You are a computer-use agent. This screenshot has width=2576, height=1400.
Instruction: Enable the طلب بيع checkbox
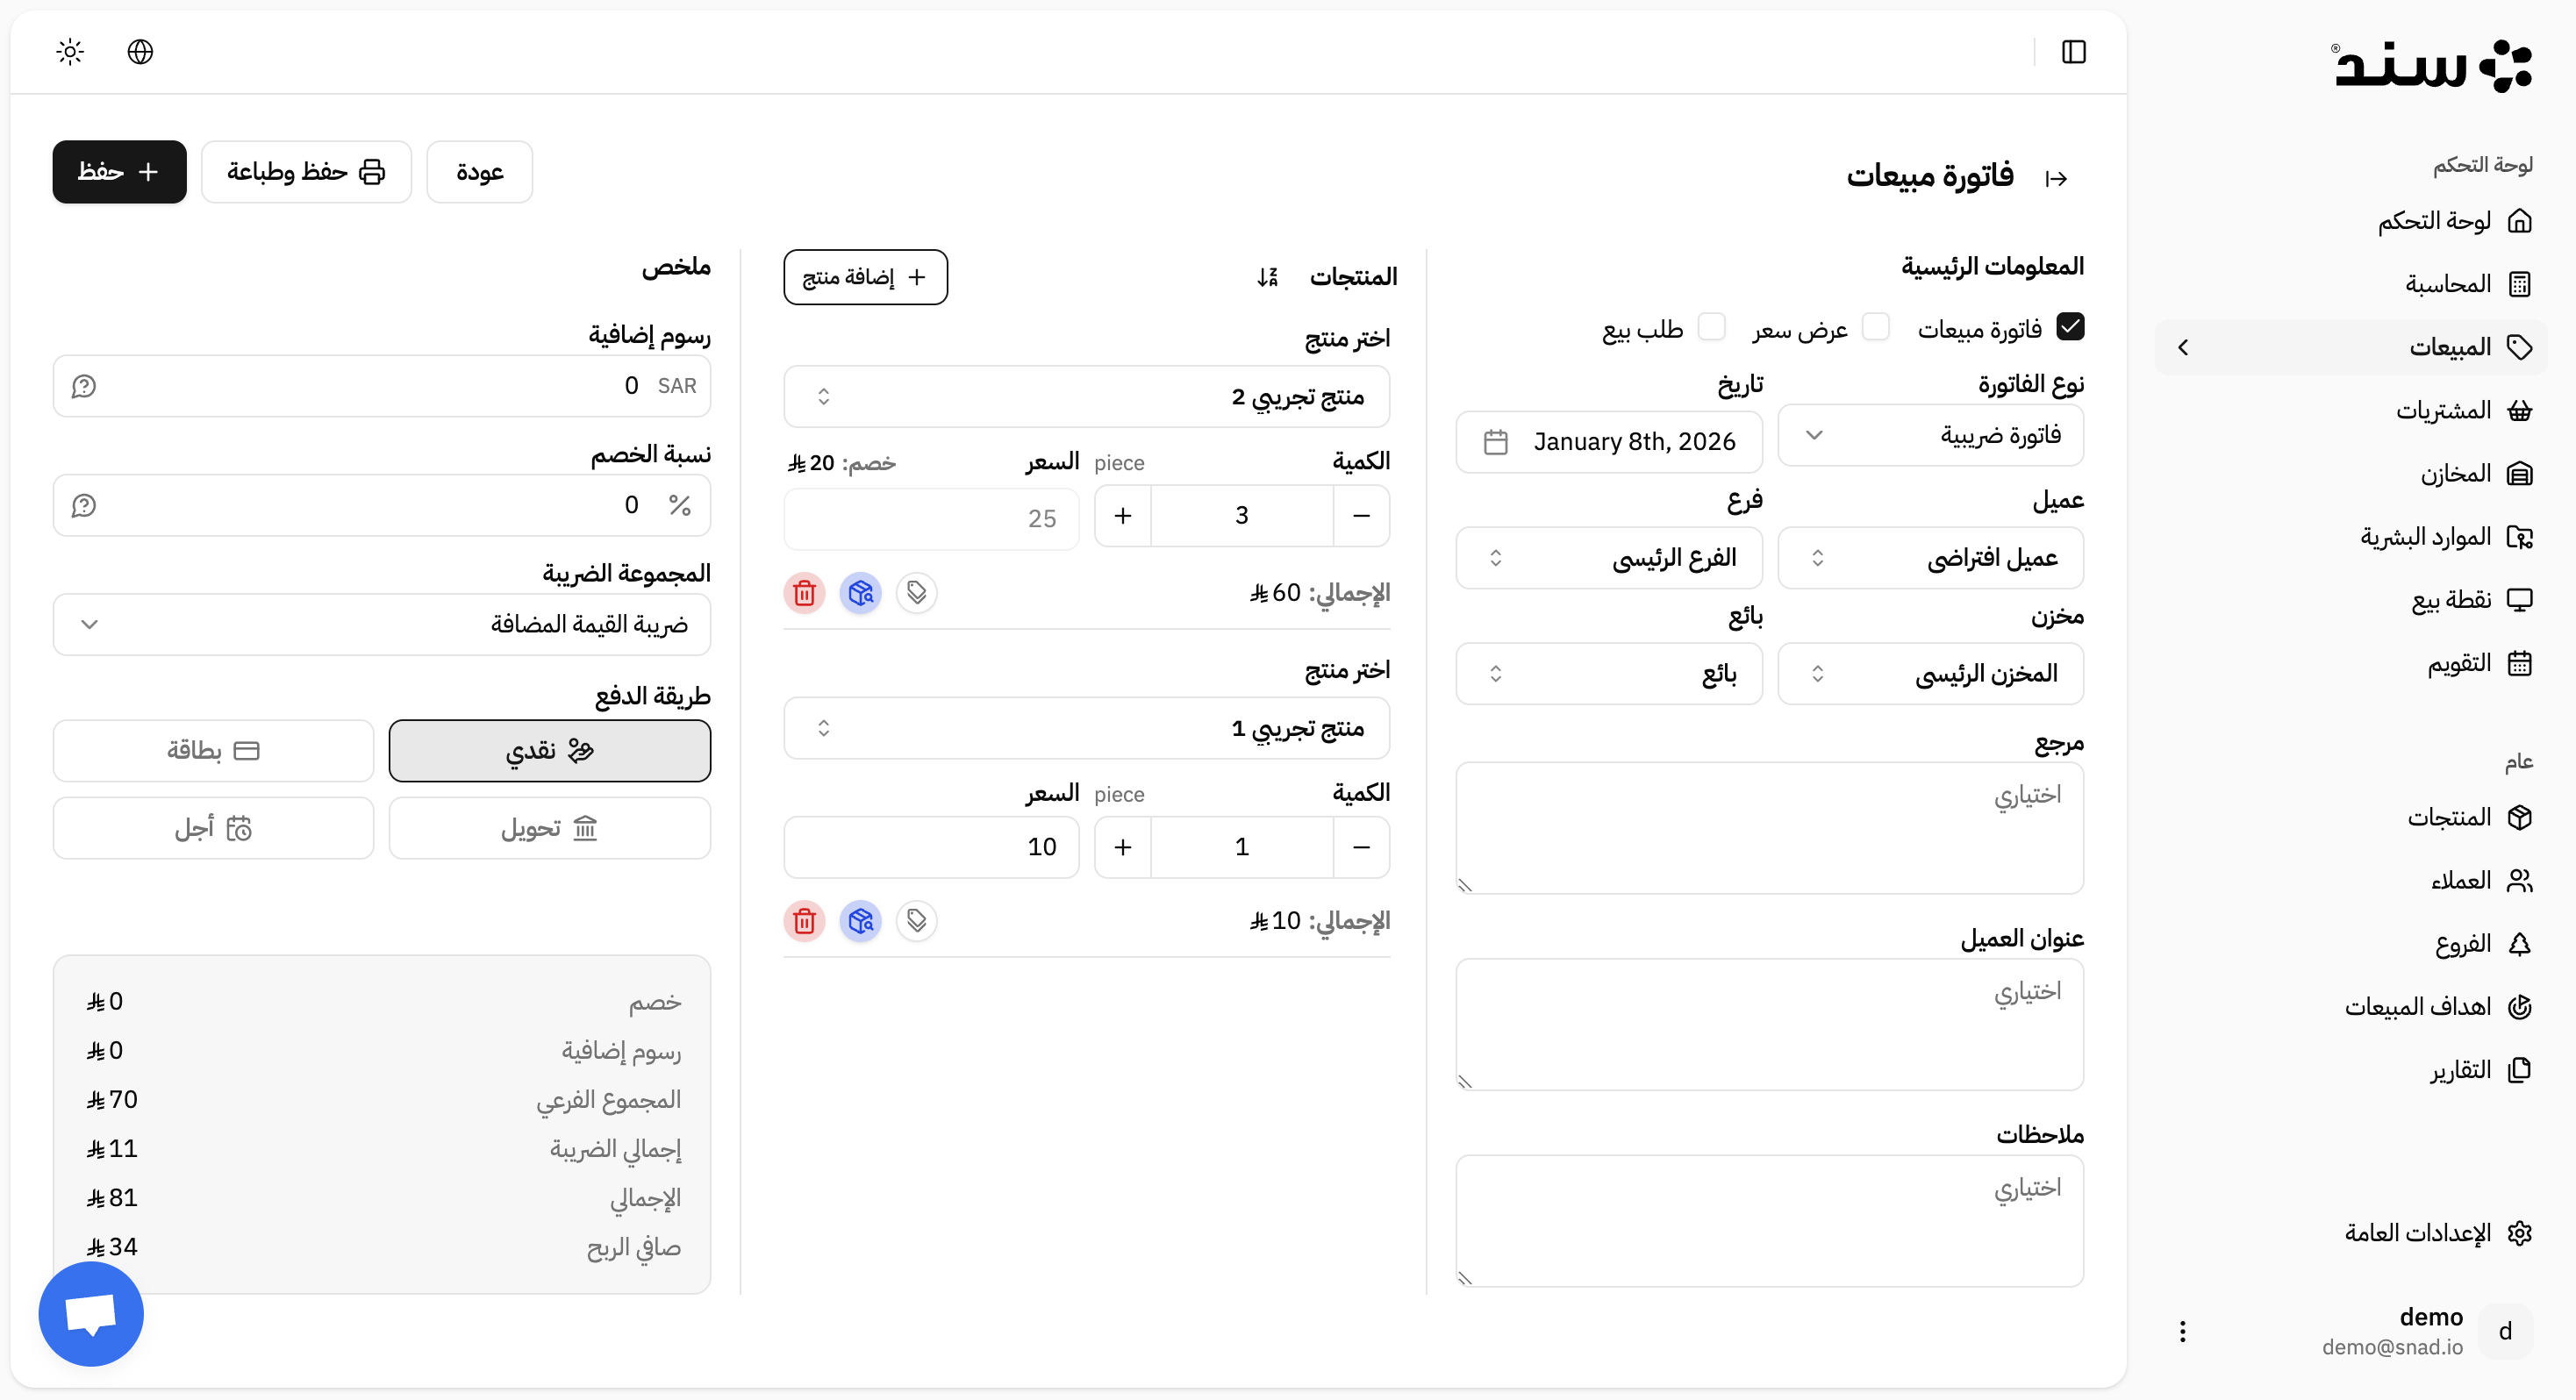(1714, 327)
